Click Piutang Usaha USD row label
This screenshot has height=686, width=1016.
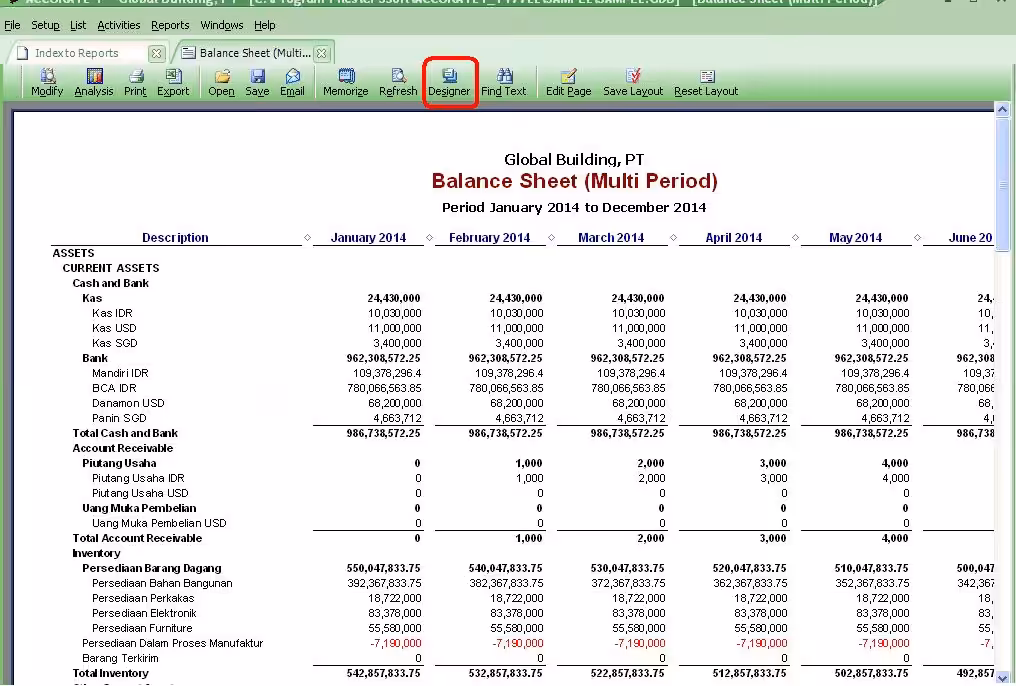point(140,493)
